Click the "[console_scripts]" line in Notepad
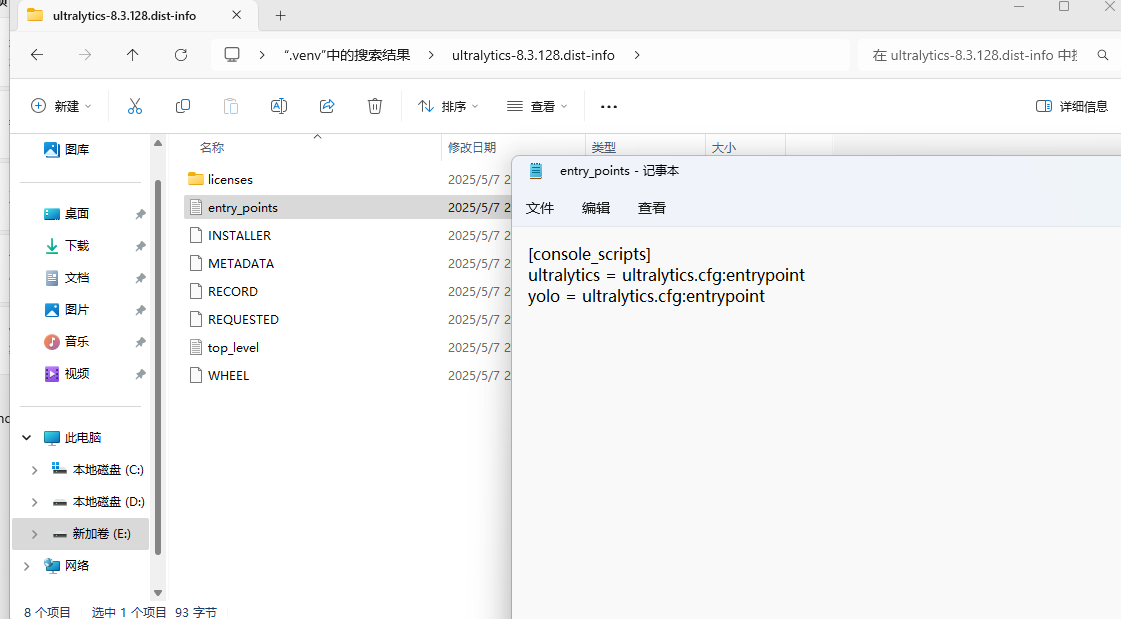This screenshot has width=1121, height=619. point(589,254)
